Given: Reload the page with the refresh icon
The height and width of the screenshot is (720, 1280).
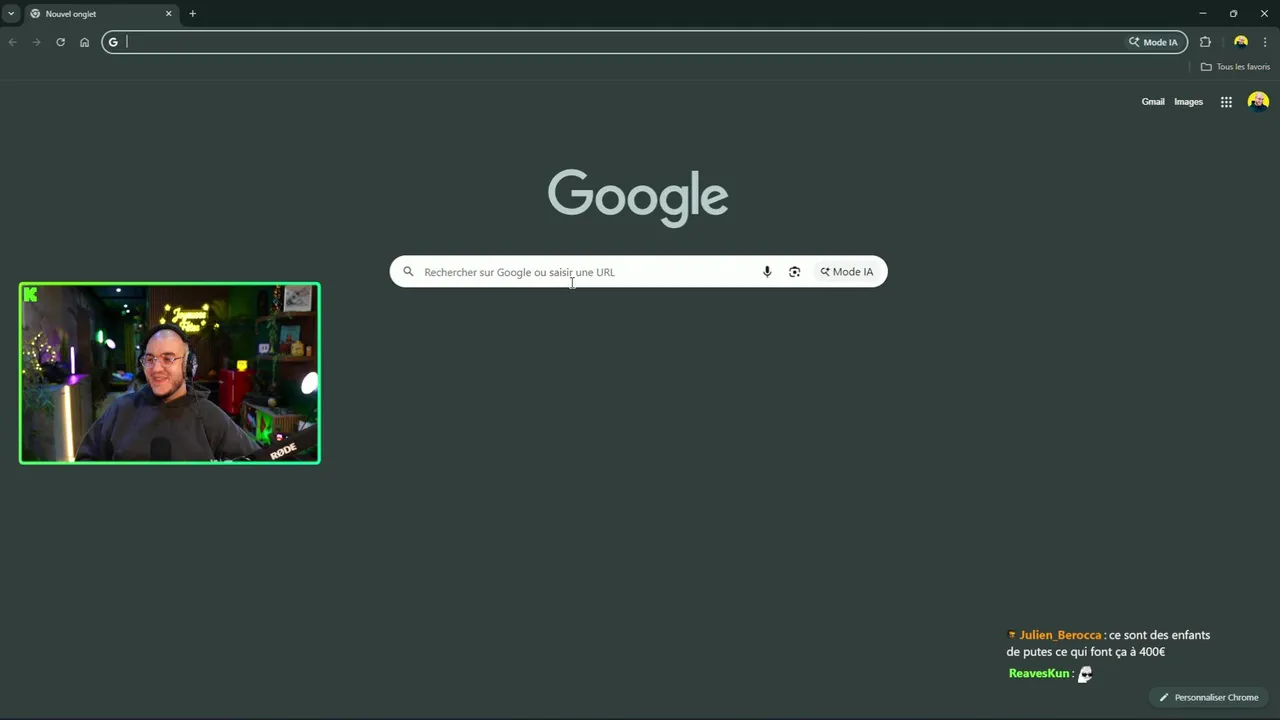Looking at the screenshot, I should tap(60, 42).
